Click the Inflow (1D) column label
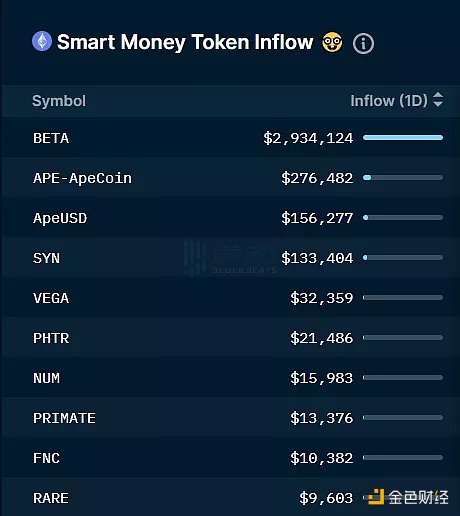The width and height of the screenshot is (460, 516). (x=389, y=101)
